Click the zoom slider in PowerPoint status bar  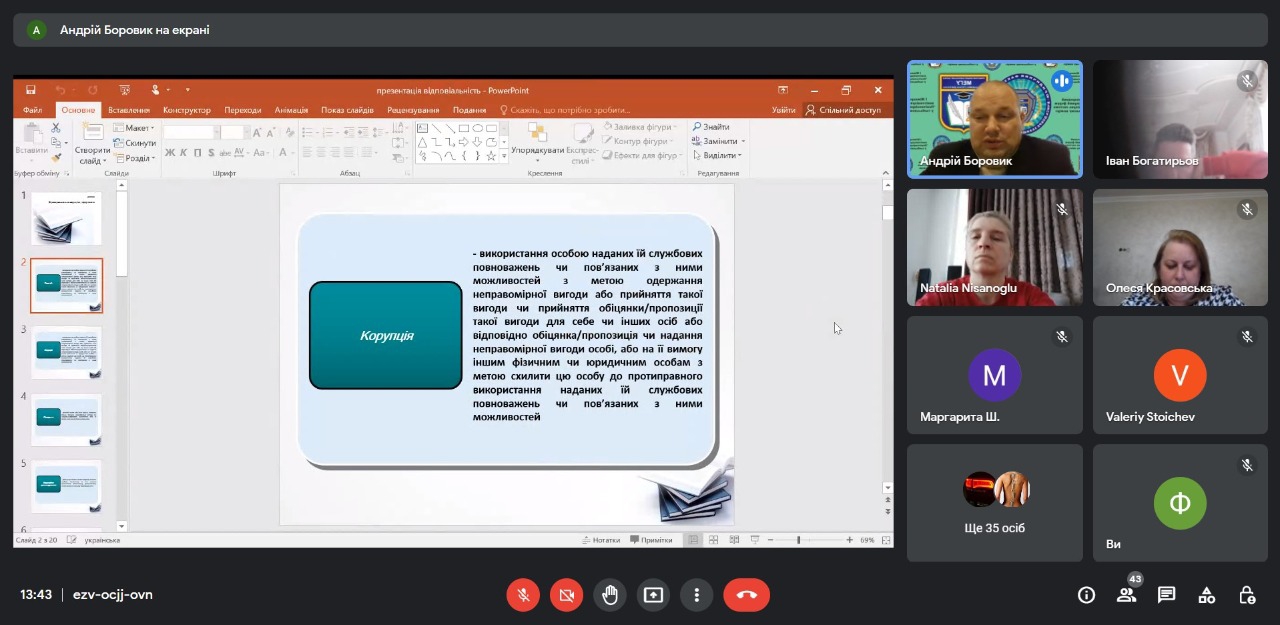[808, 540]
